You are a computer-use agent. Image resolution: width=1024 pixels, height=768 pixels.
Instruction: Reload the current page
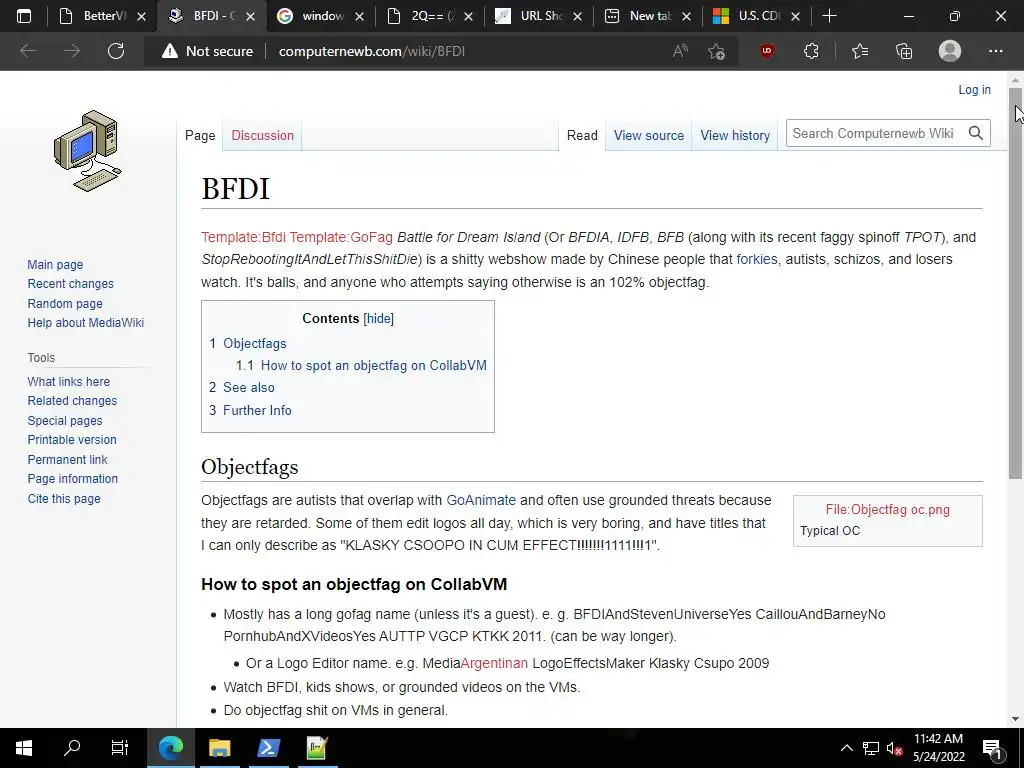(x=116, y=51)
